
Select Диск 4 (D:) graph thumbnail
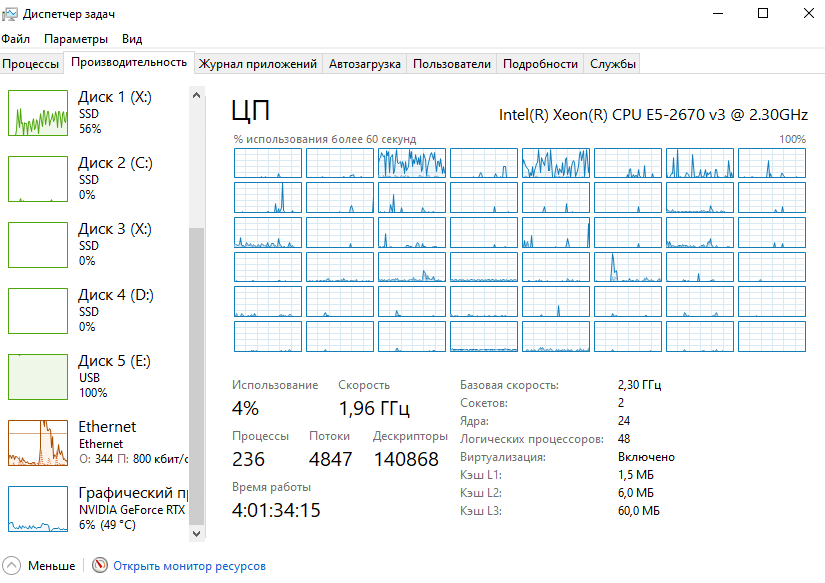(38, 311)
